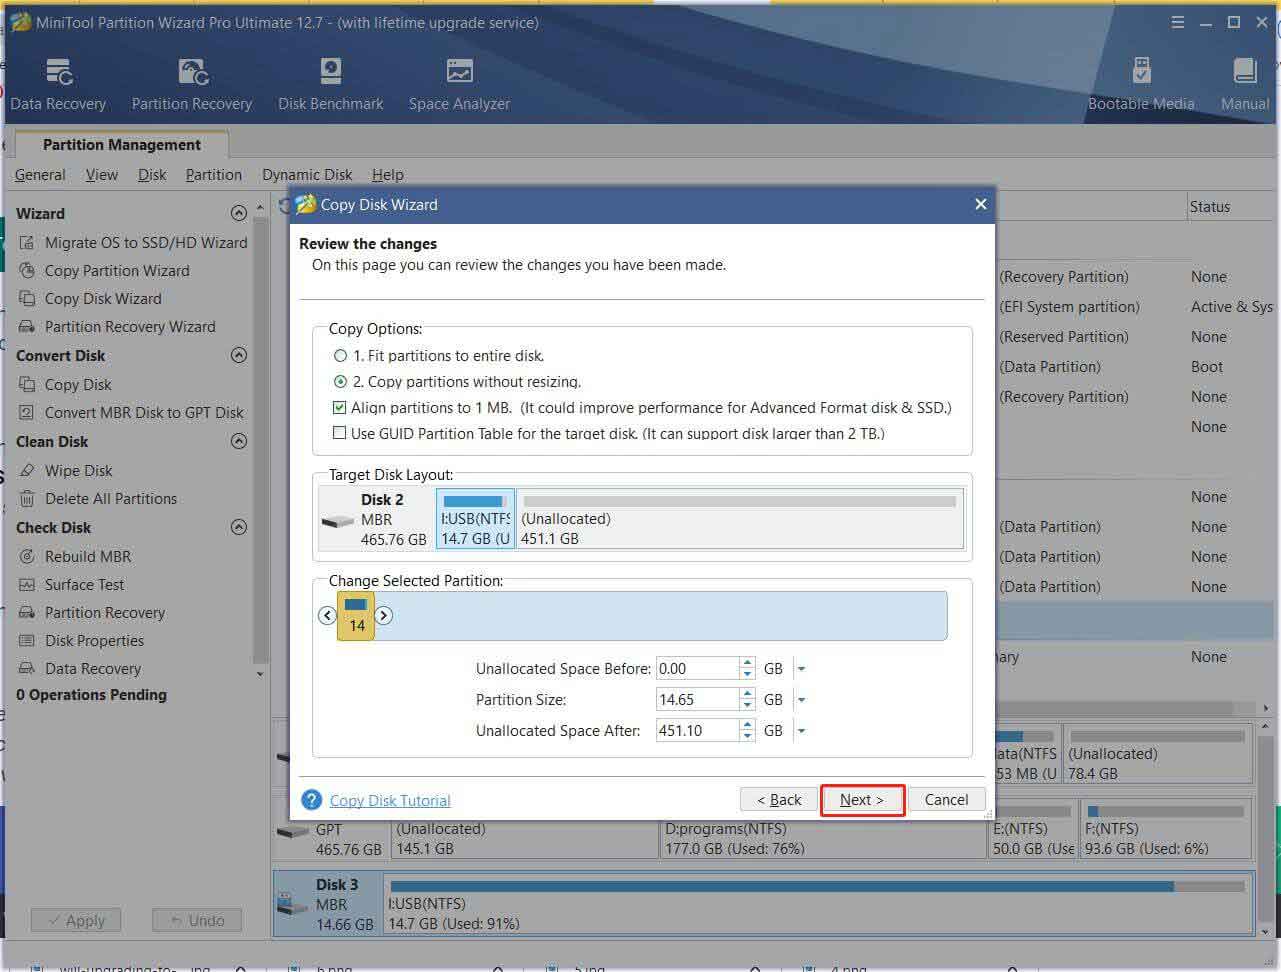Click the Unallocated Space After spinner arrows
Screen dimensions: 1281x972
tap(747, 731)
